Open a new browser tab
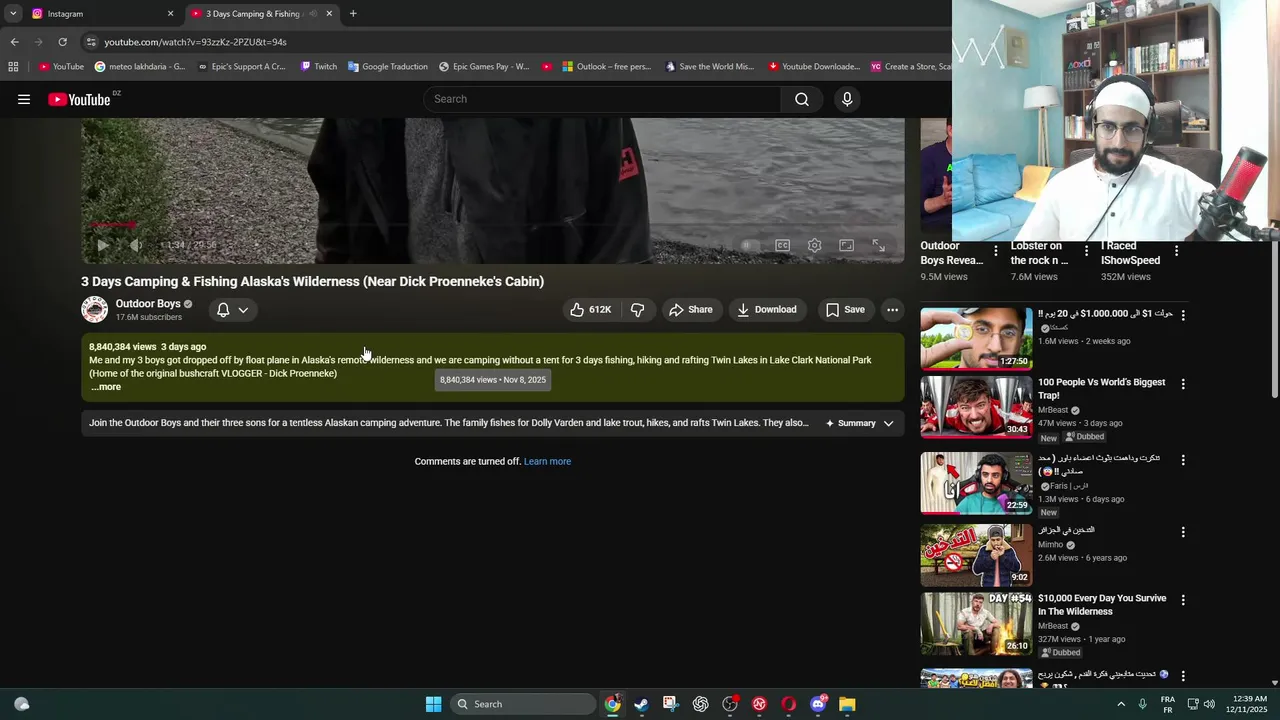 [x=353, y=14]
